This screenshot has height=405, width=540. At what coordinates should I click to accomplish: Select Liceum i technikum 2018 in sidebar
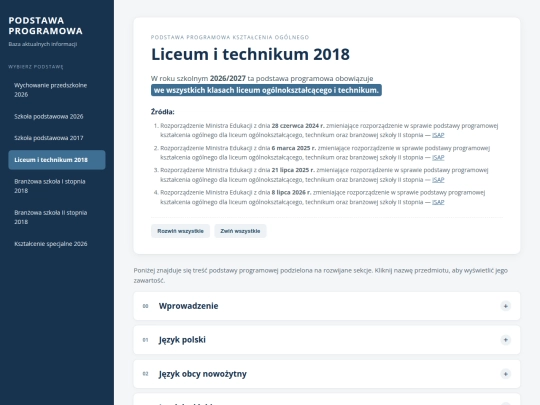pos(57,160)
